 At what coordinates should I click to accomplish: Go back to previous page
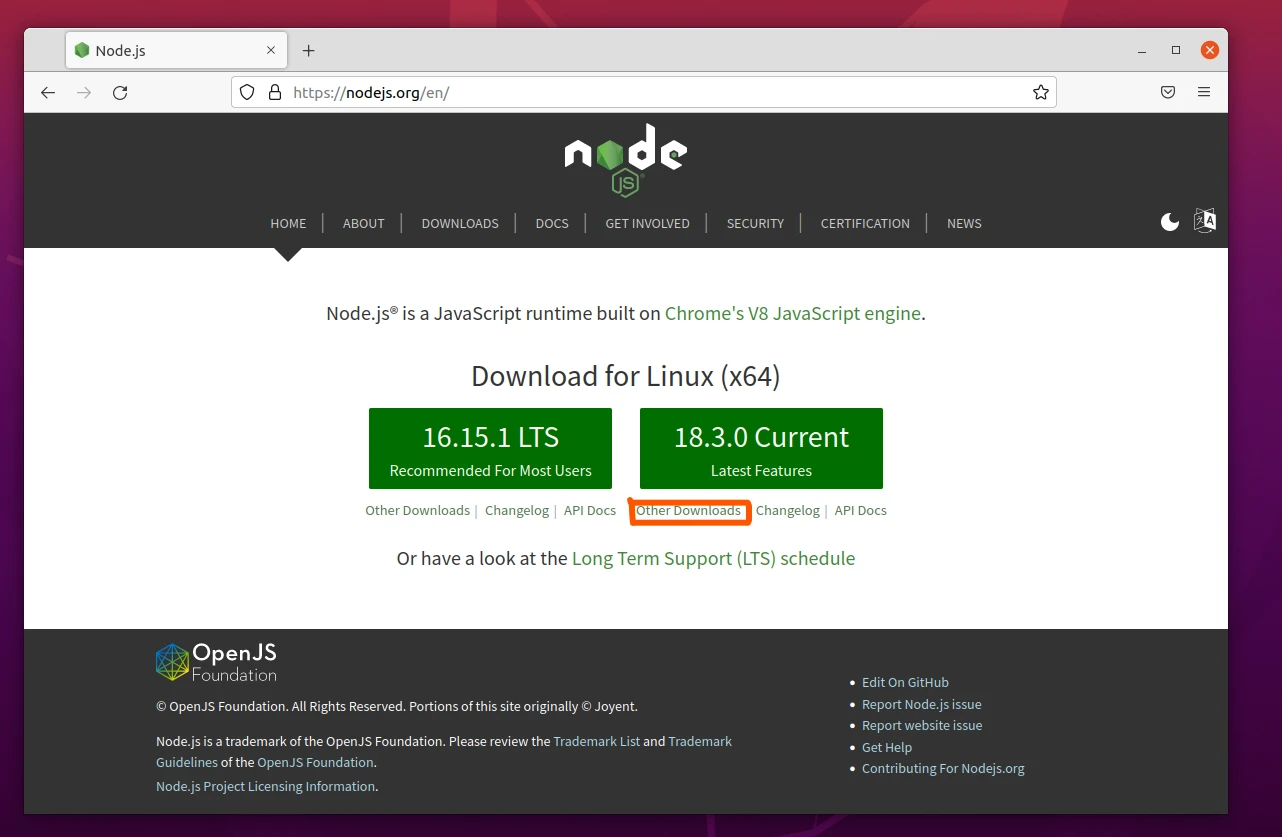point(48,92)
